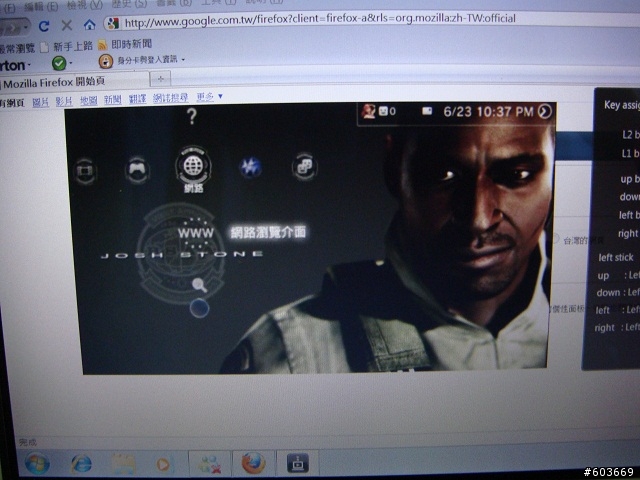Open the 檢視 (V) menu
This screenshot has height=480, width=640.
click(x=84, y=5)
